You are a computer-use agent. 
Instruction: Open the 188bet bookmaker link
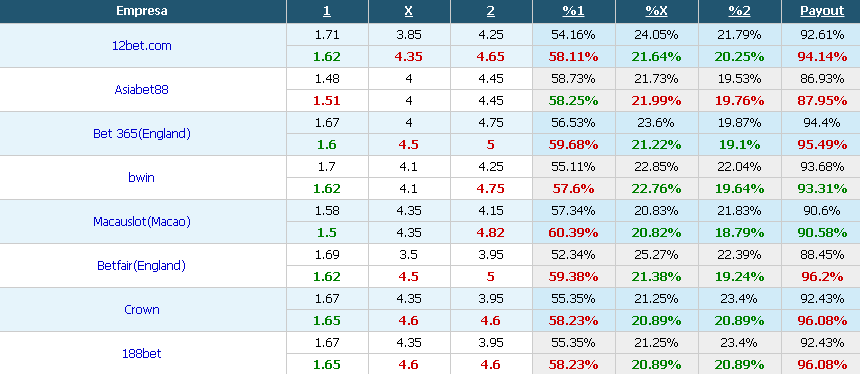142,353
